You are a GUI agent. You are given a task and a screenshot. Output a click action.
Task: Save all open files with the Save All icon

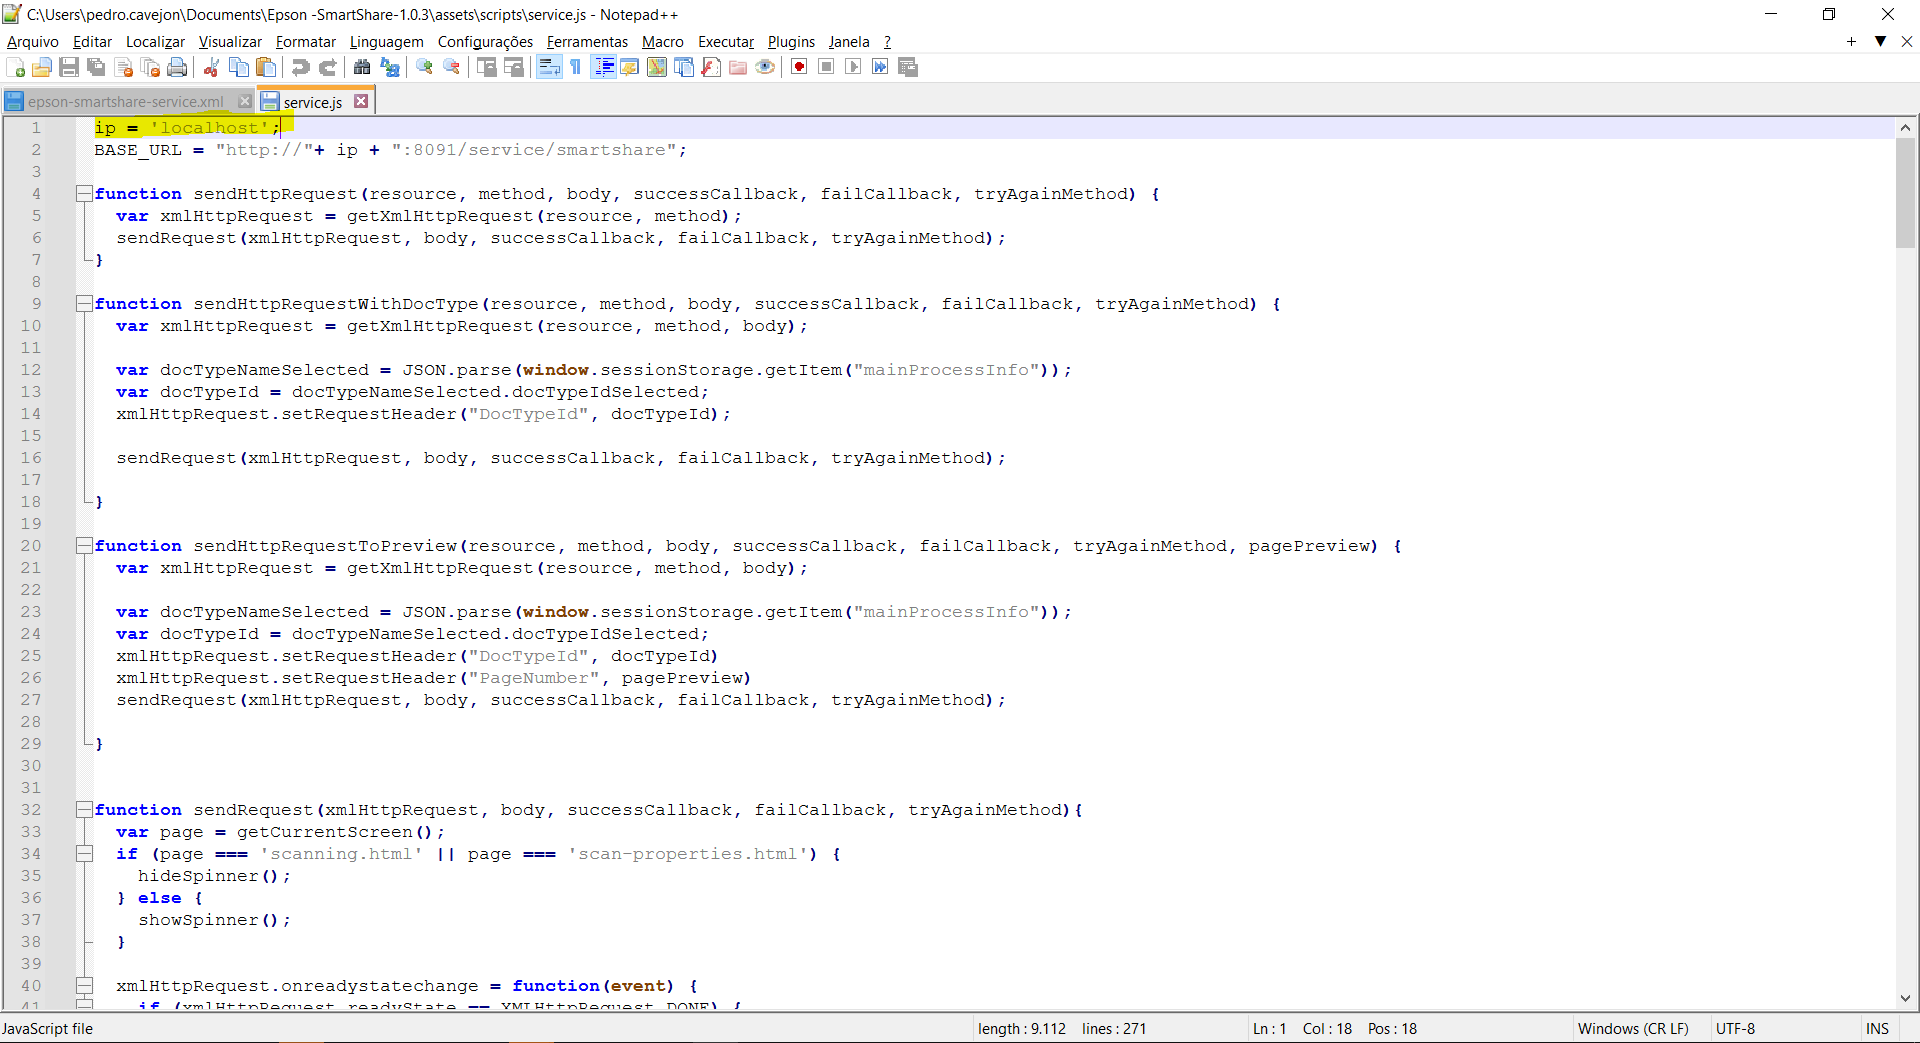[96, 67]
